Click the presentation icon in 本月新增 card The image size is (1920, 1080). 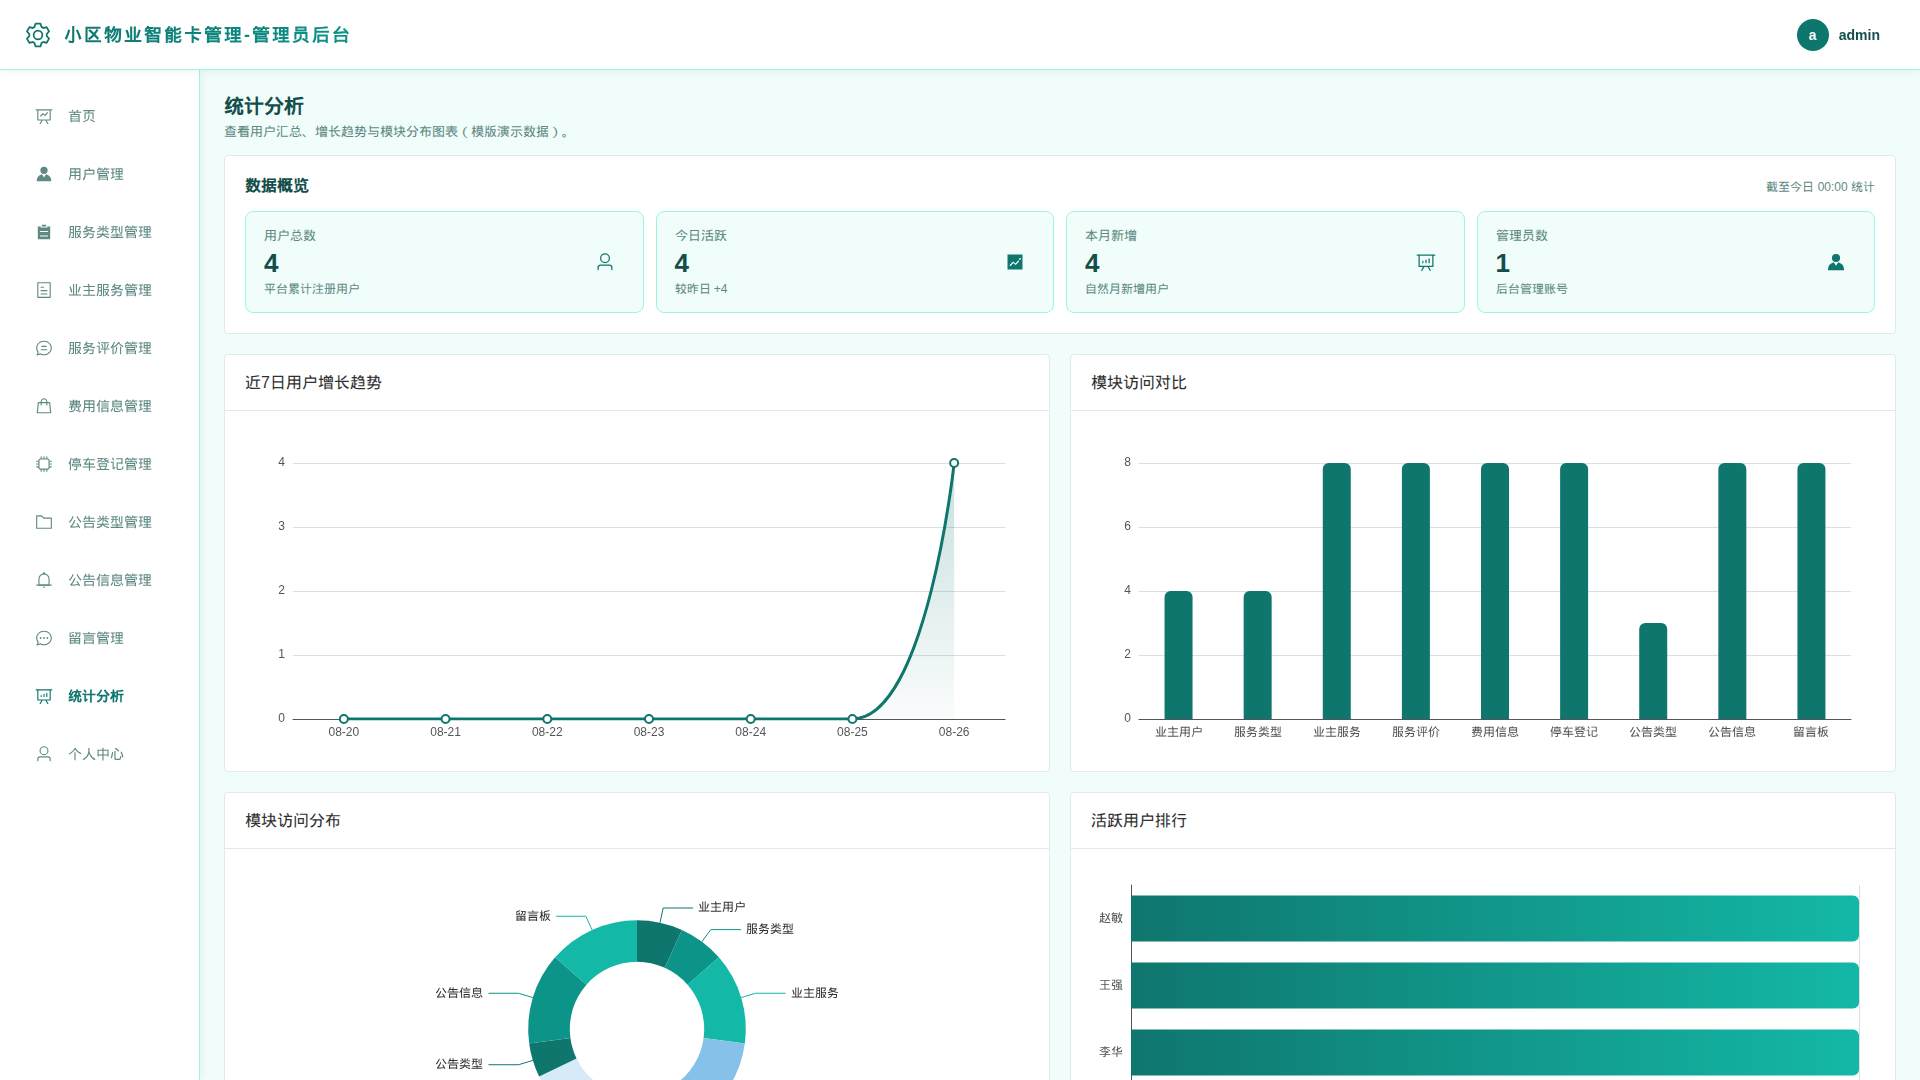(x=1426, y=262)
